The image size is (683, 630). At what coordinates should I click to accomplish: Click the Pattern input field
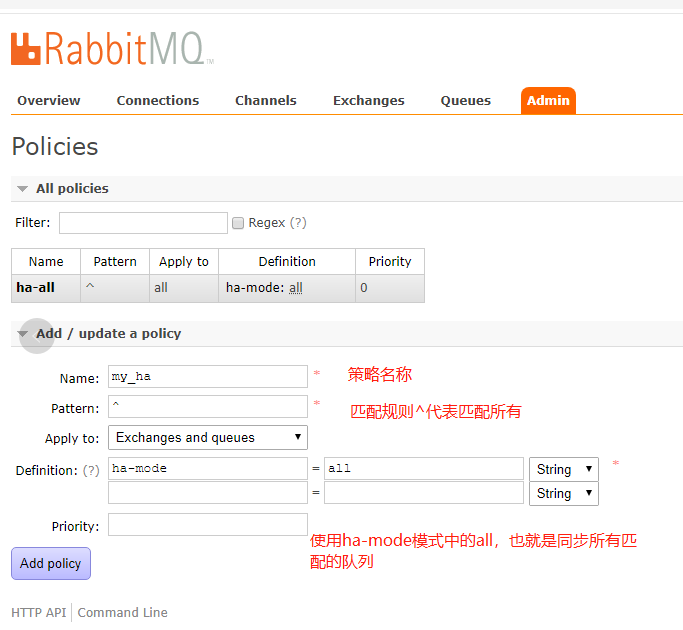tap(208, 406)
